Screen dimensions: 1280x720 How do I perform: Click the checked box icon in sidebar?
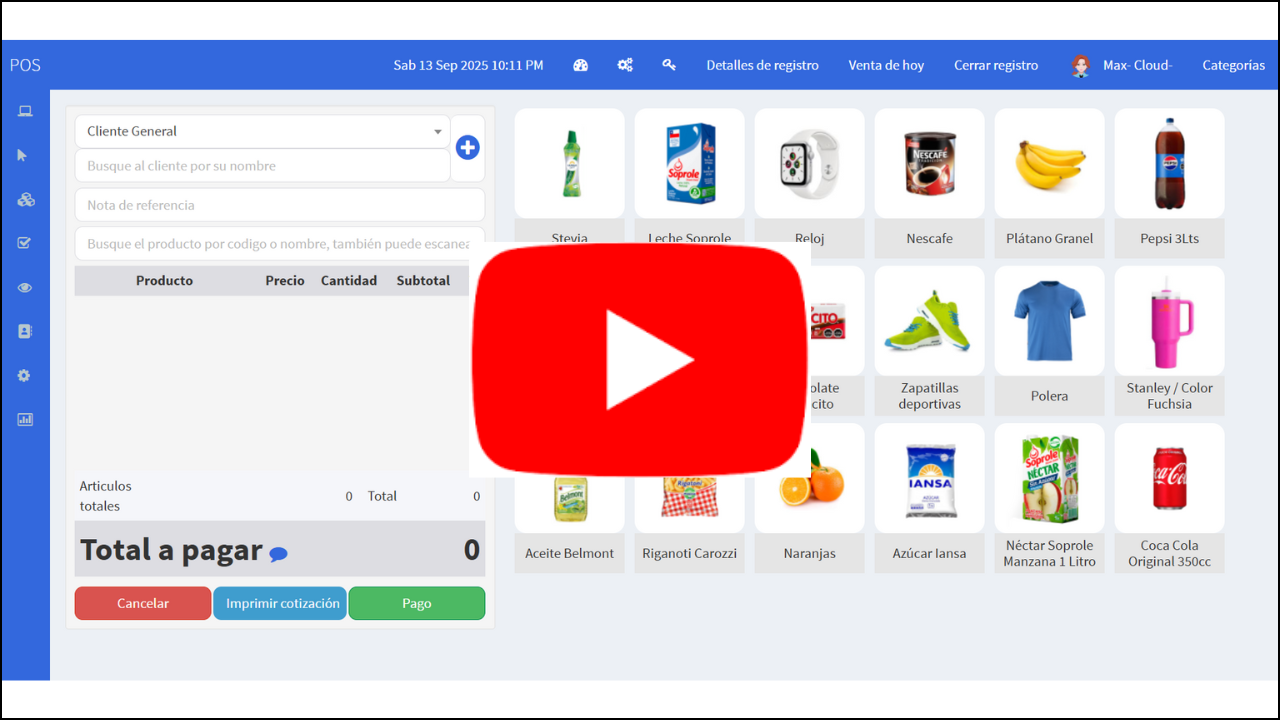[x=25, y=243]
